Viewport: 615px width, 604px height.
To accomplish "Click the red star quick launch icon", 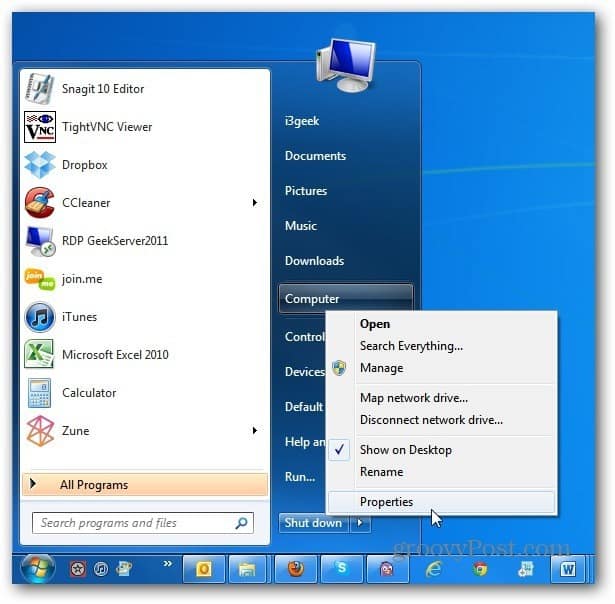I will [78, 568].
